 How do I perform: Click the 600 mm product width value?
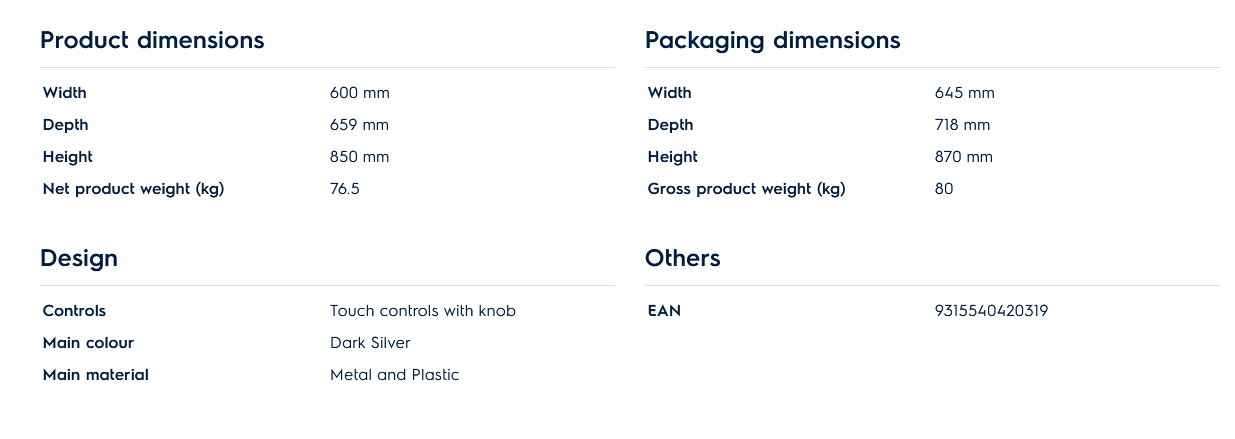pos(359,93)
